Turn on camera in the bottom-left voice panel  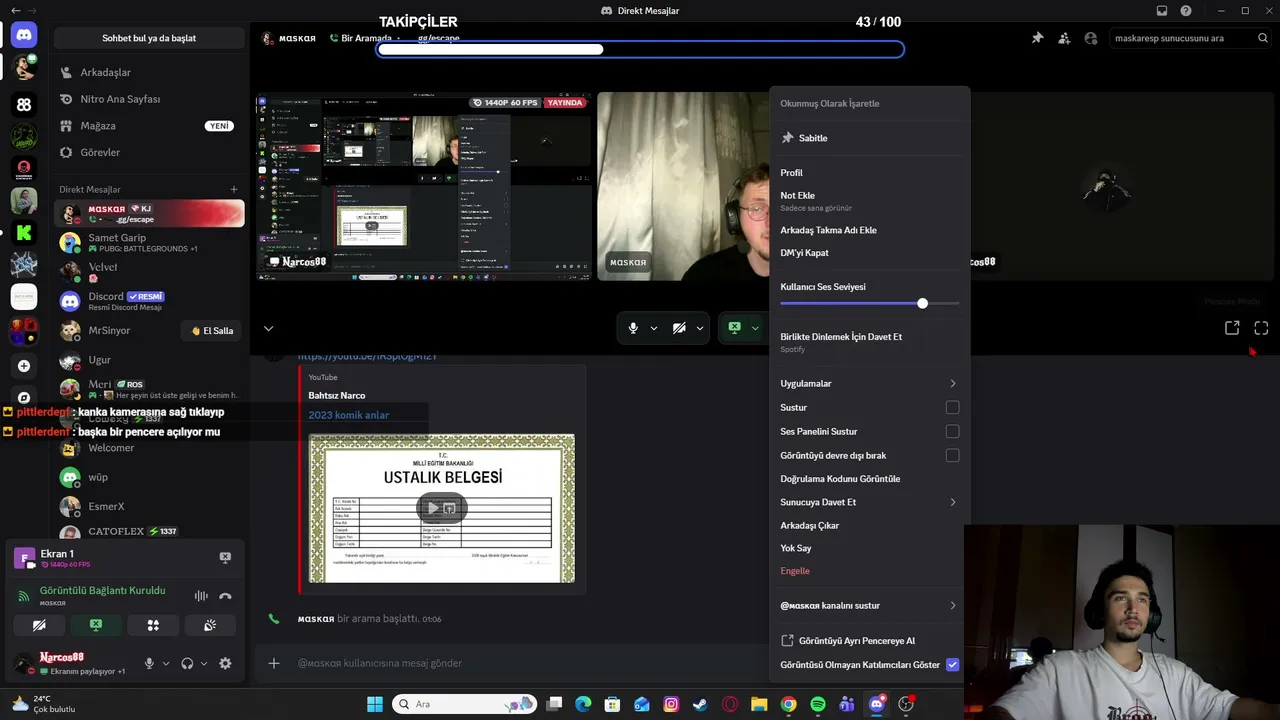pos(39,625)
